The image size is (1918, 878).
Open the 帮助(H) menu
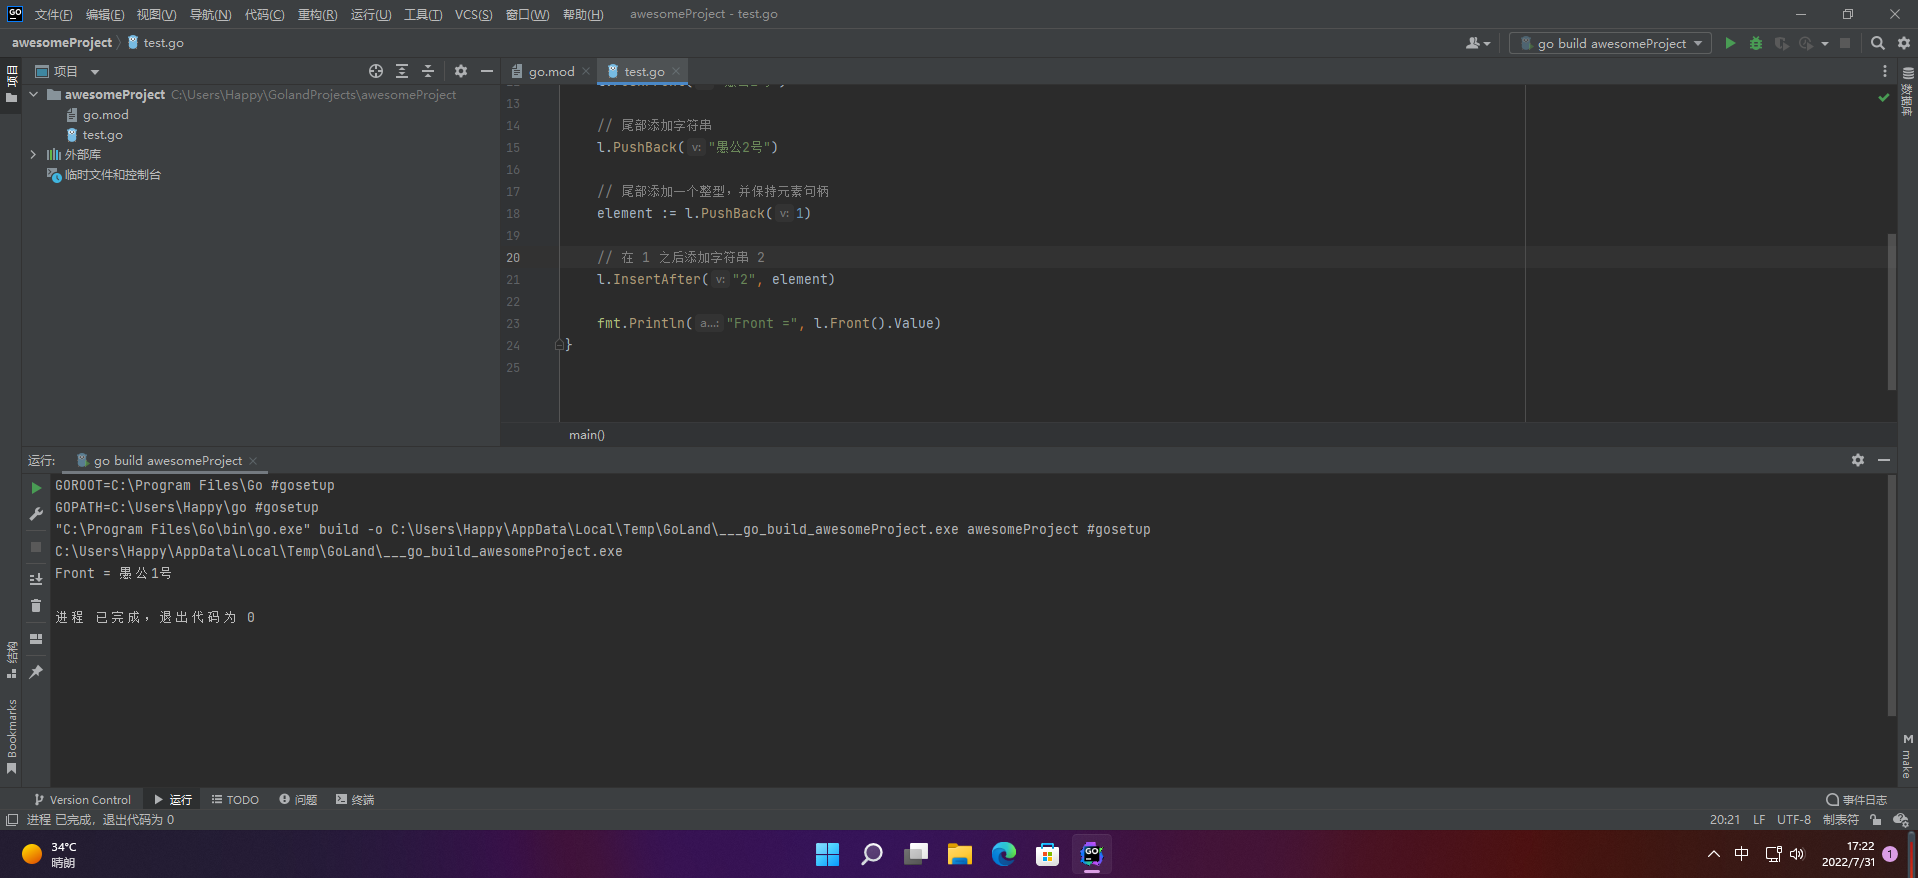[583, 14]
